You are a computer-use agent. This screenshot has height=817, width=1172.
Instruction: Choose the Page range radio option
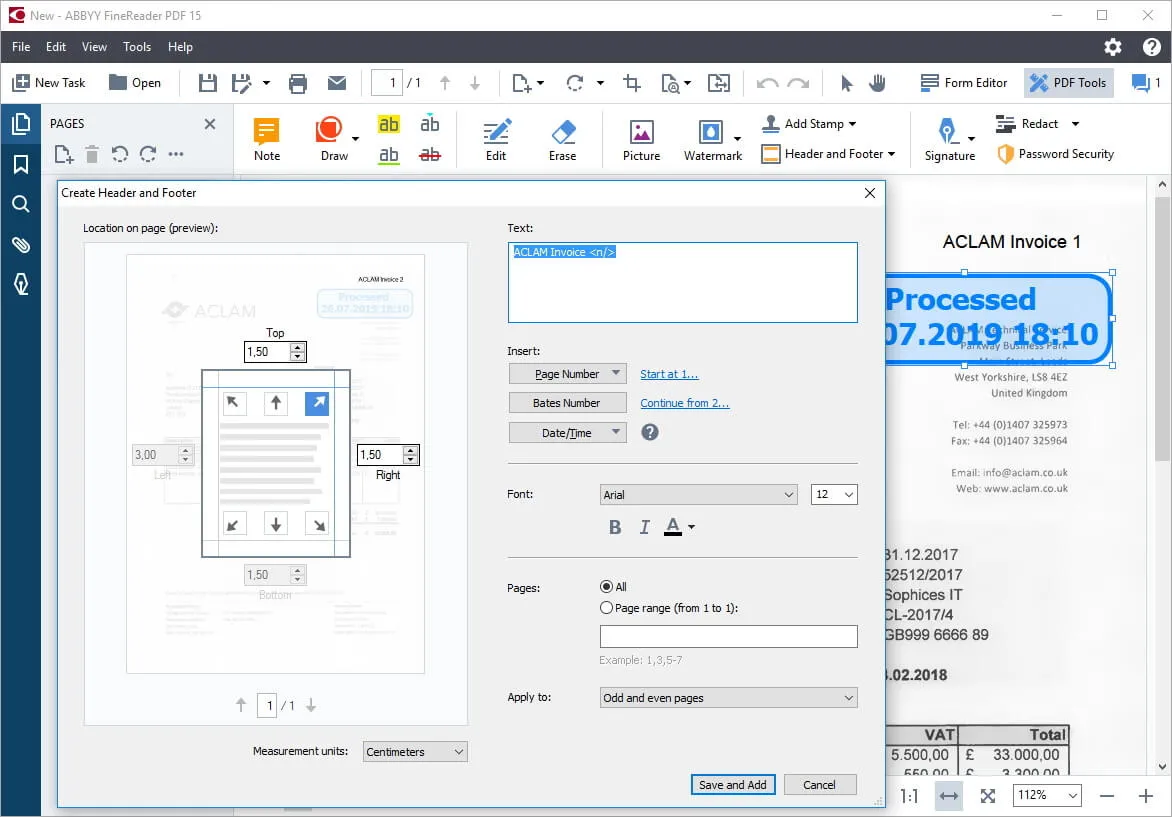click(606, 608)
